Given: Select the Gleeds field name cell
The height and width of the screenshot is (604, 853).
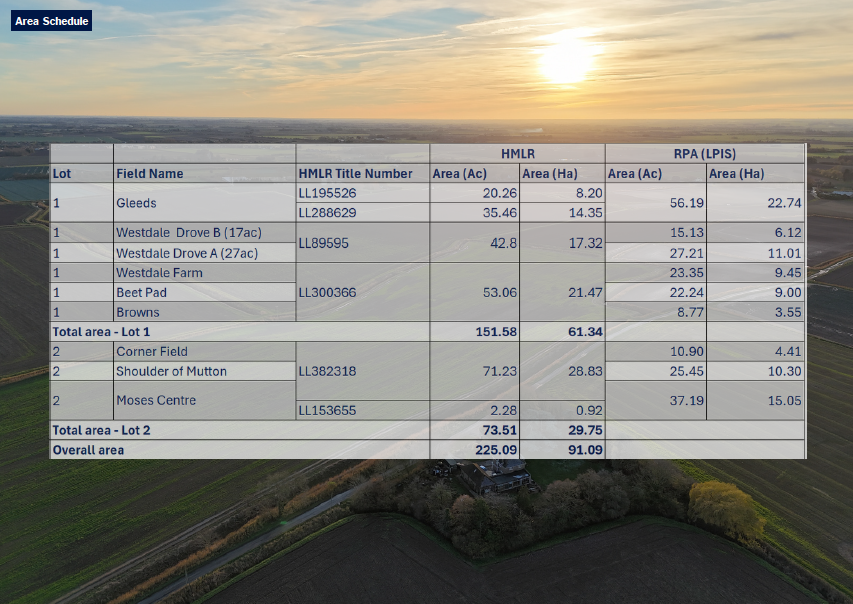Looking at the screenshot, I should coord(136,203).
